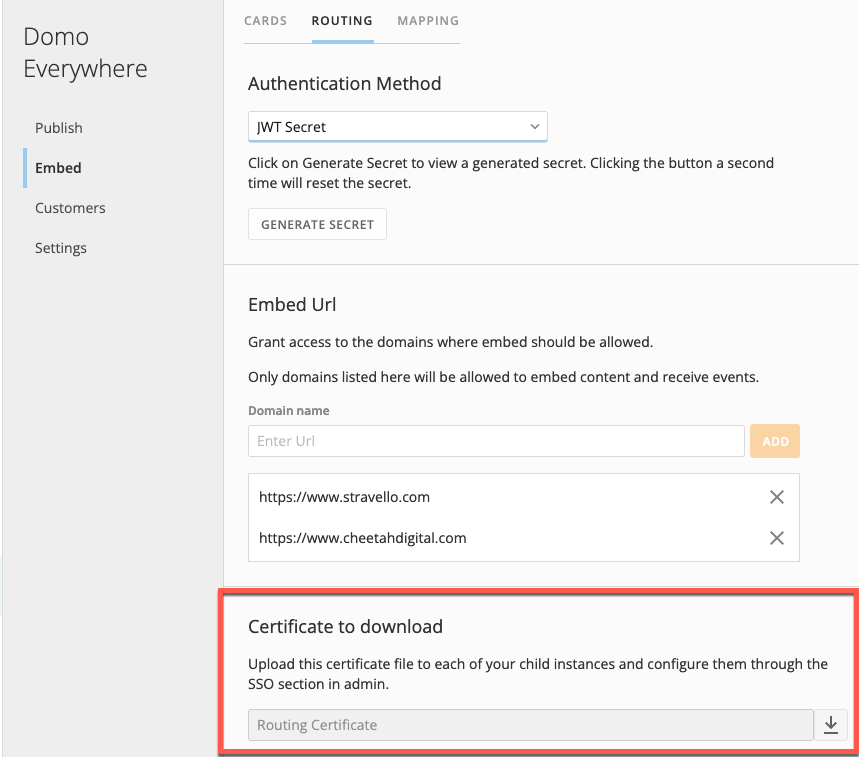Open Settings in the sidebar
The height and width of the screenshot is (757, 859).
(61, 248)
